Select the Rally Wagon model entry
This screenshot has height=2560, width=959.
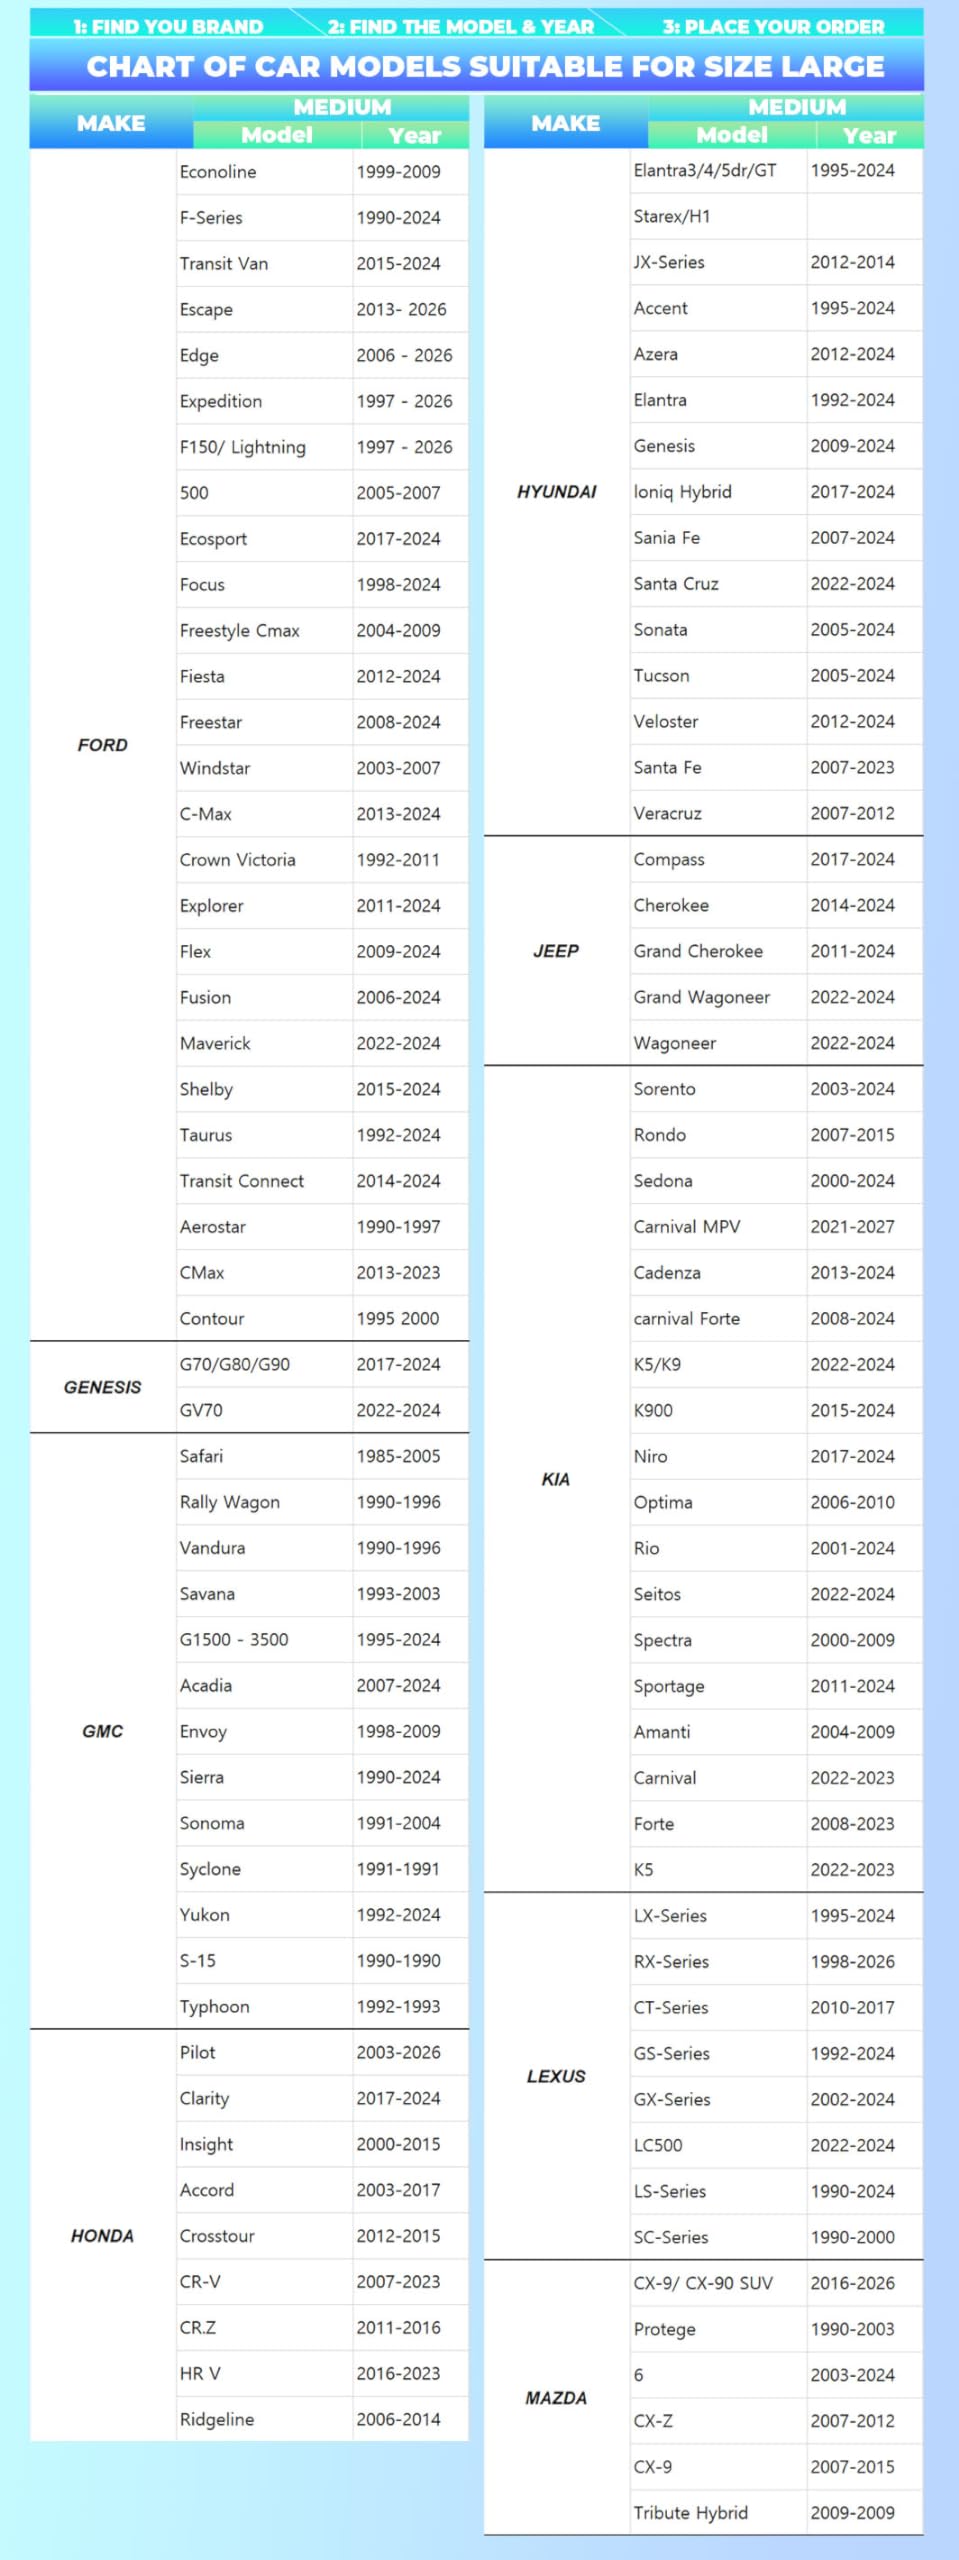click(230, 1502)
